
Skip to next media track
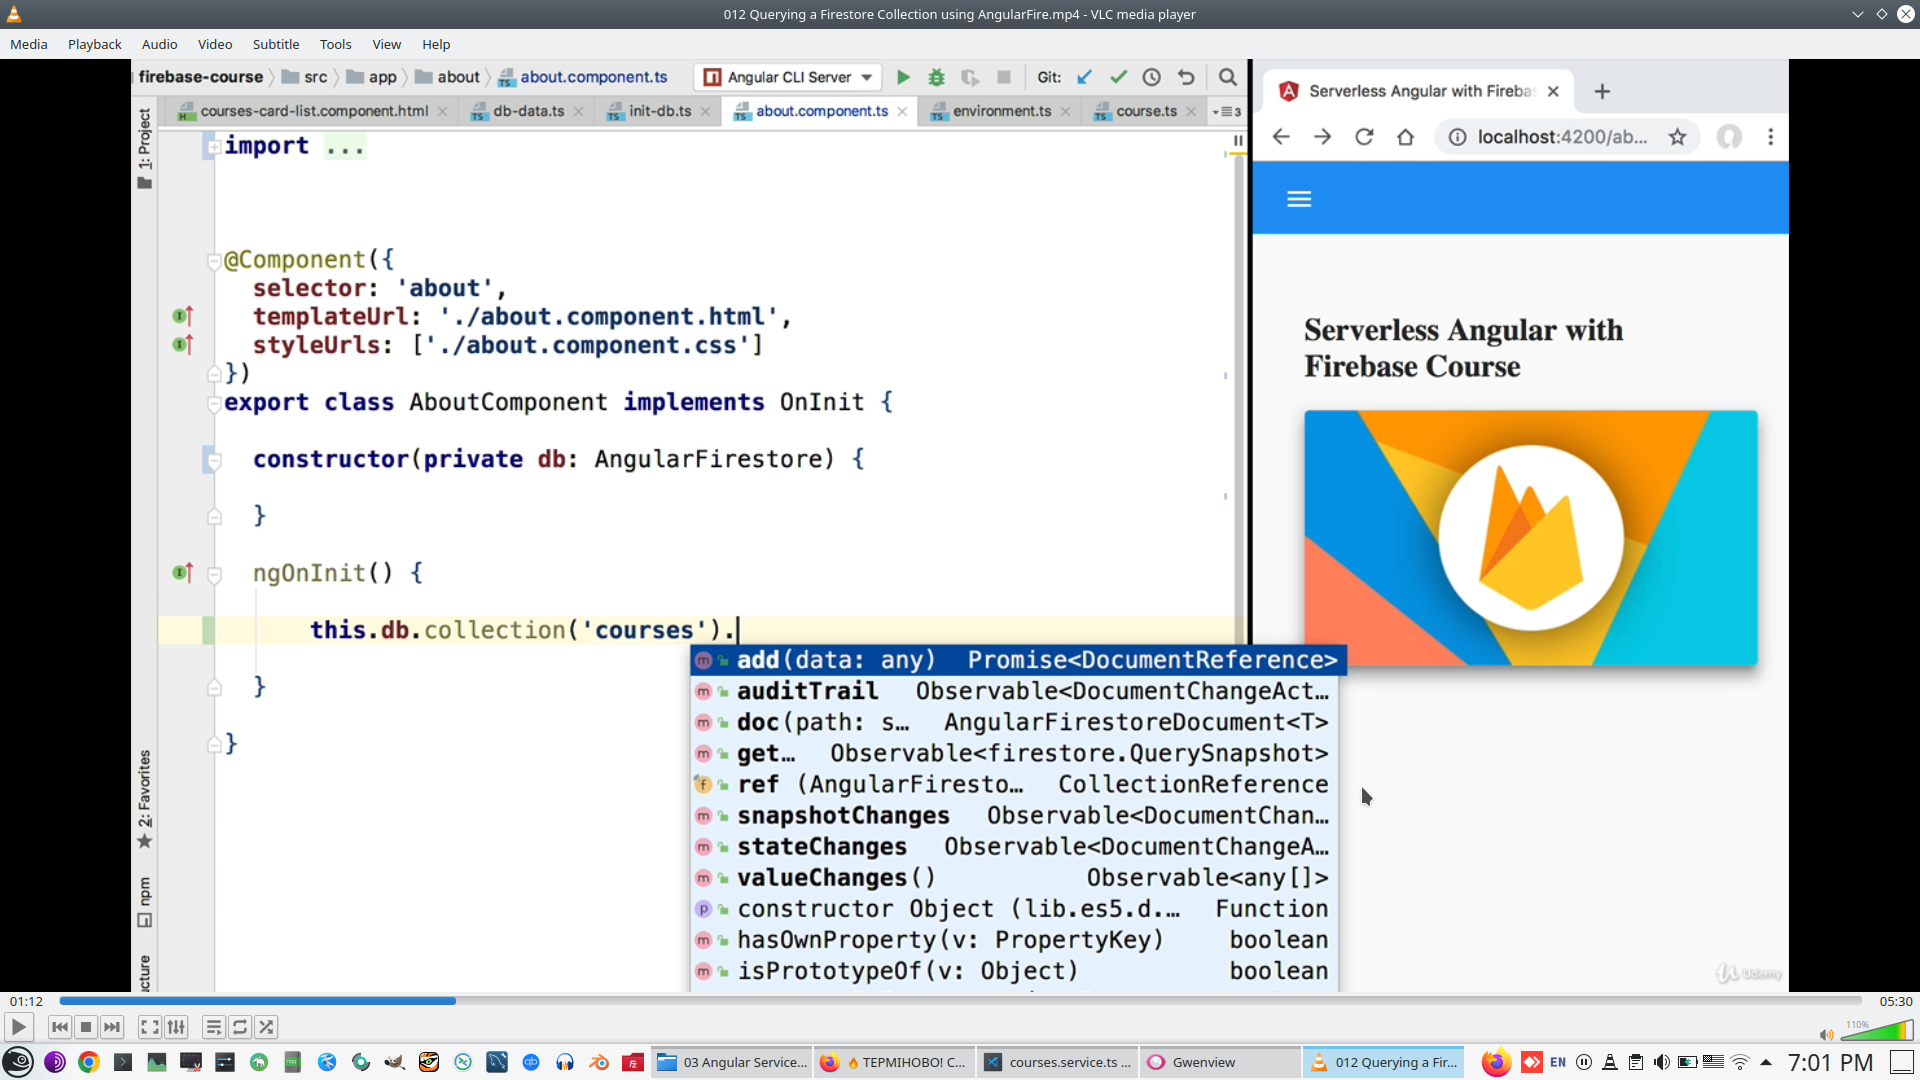click(x=112, y=1027)
